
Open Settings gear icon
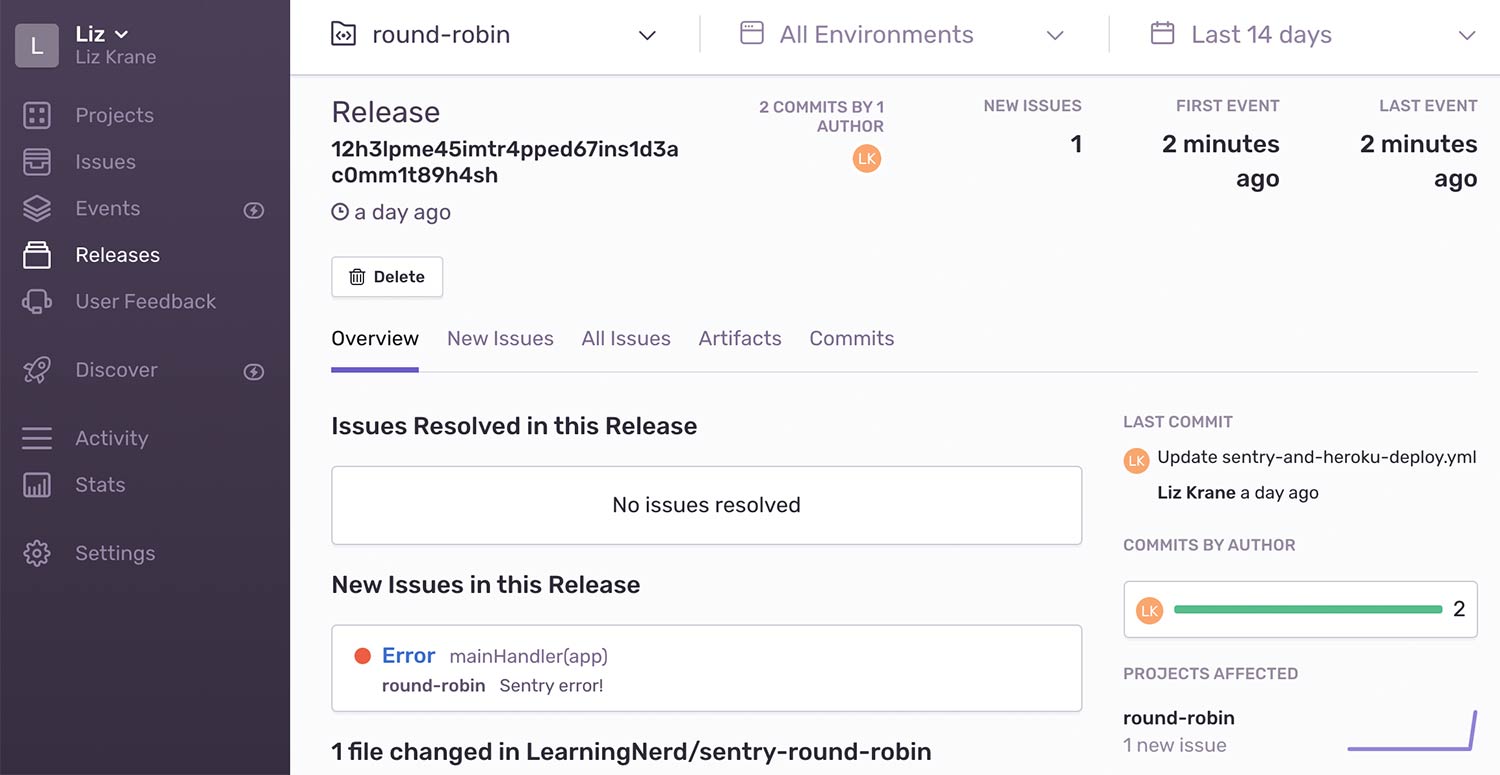click(37, 553)
